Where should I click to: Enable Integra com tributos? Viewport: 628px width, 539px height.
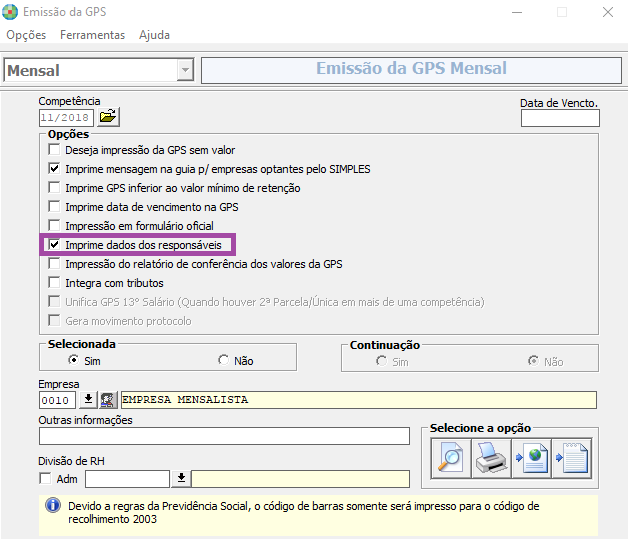[54, 282]
